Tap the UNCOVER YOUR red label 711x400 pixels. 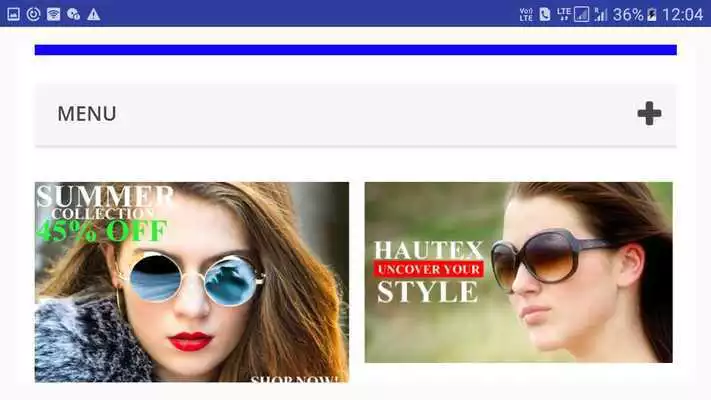pos(429,269)
